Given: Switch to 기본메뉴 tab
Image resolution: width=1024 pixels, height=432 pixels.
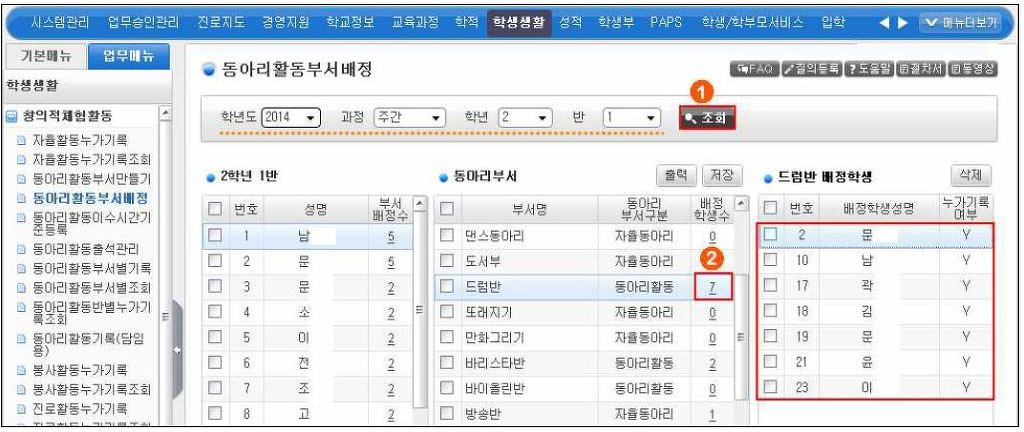Looking at the screenshot, I should [44, 57].
